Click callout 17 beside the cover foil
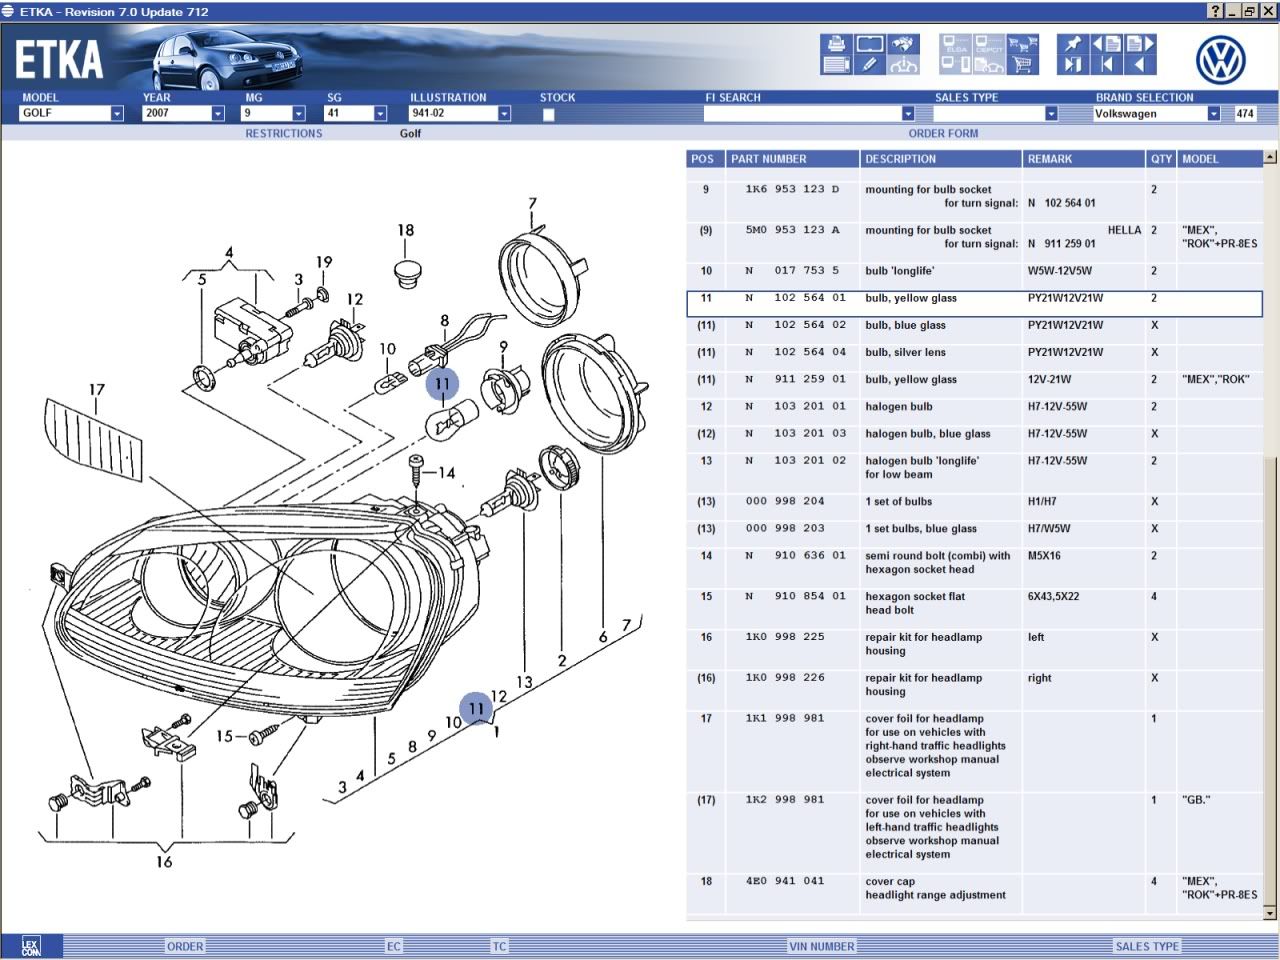The height and width of the screenshot is (960, 1280). (x=96, y=390)
